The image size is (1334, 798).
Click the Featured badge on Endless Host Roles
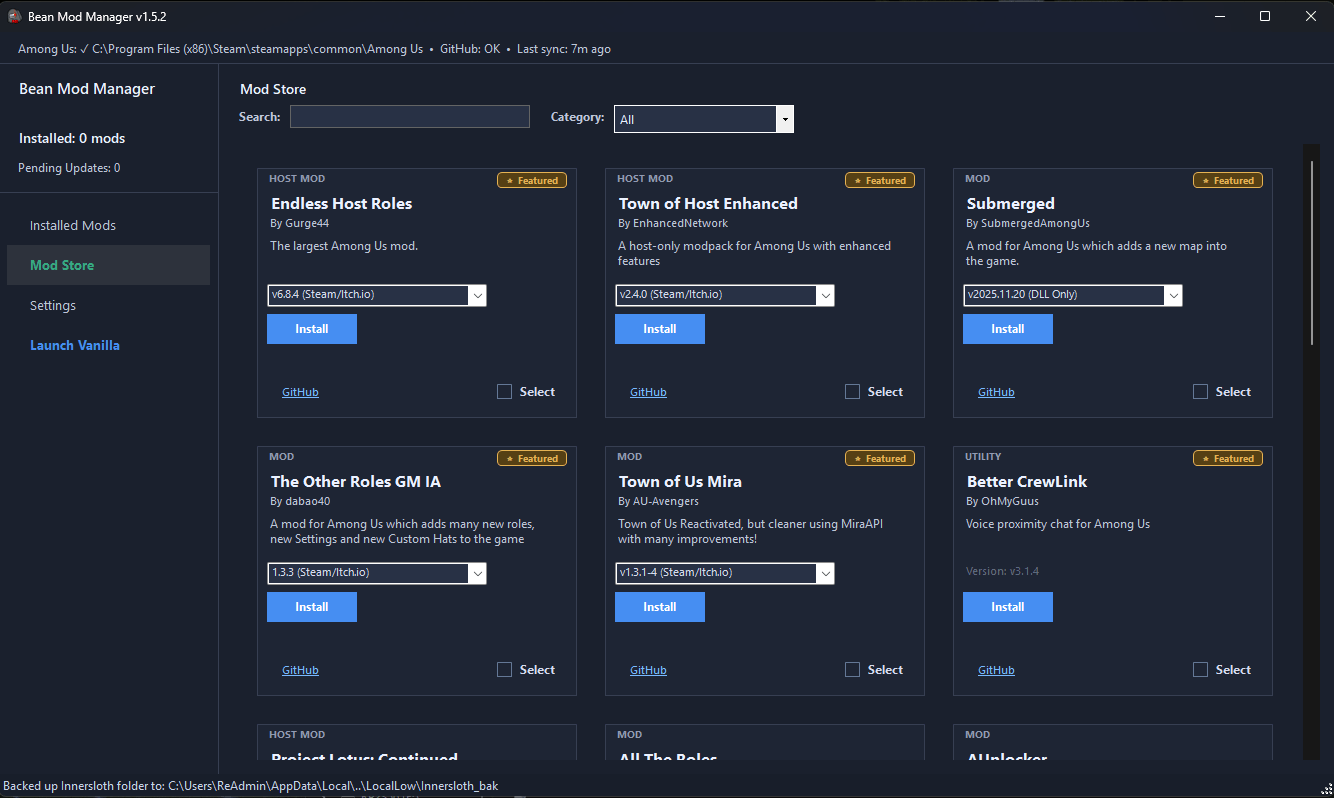tap(532, 181)
